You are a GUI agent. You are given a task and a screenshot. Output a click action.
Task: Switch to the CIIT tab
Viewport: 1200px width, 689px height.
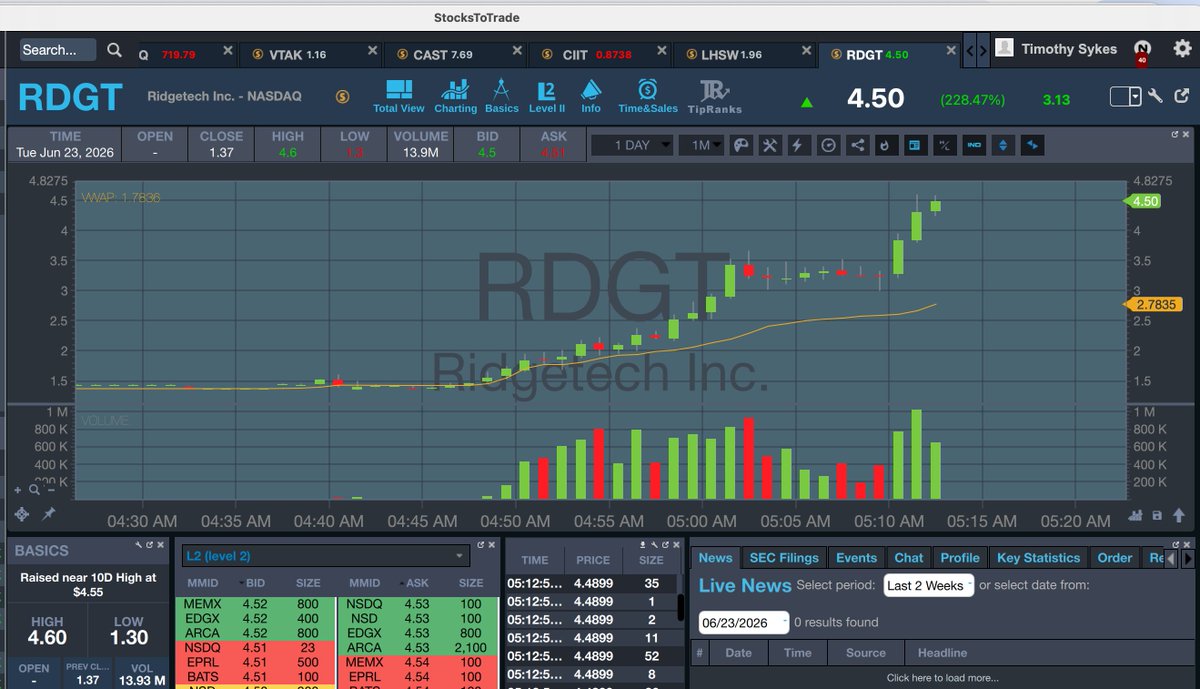click(600, 54)
